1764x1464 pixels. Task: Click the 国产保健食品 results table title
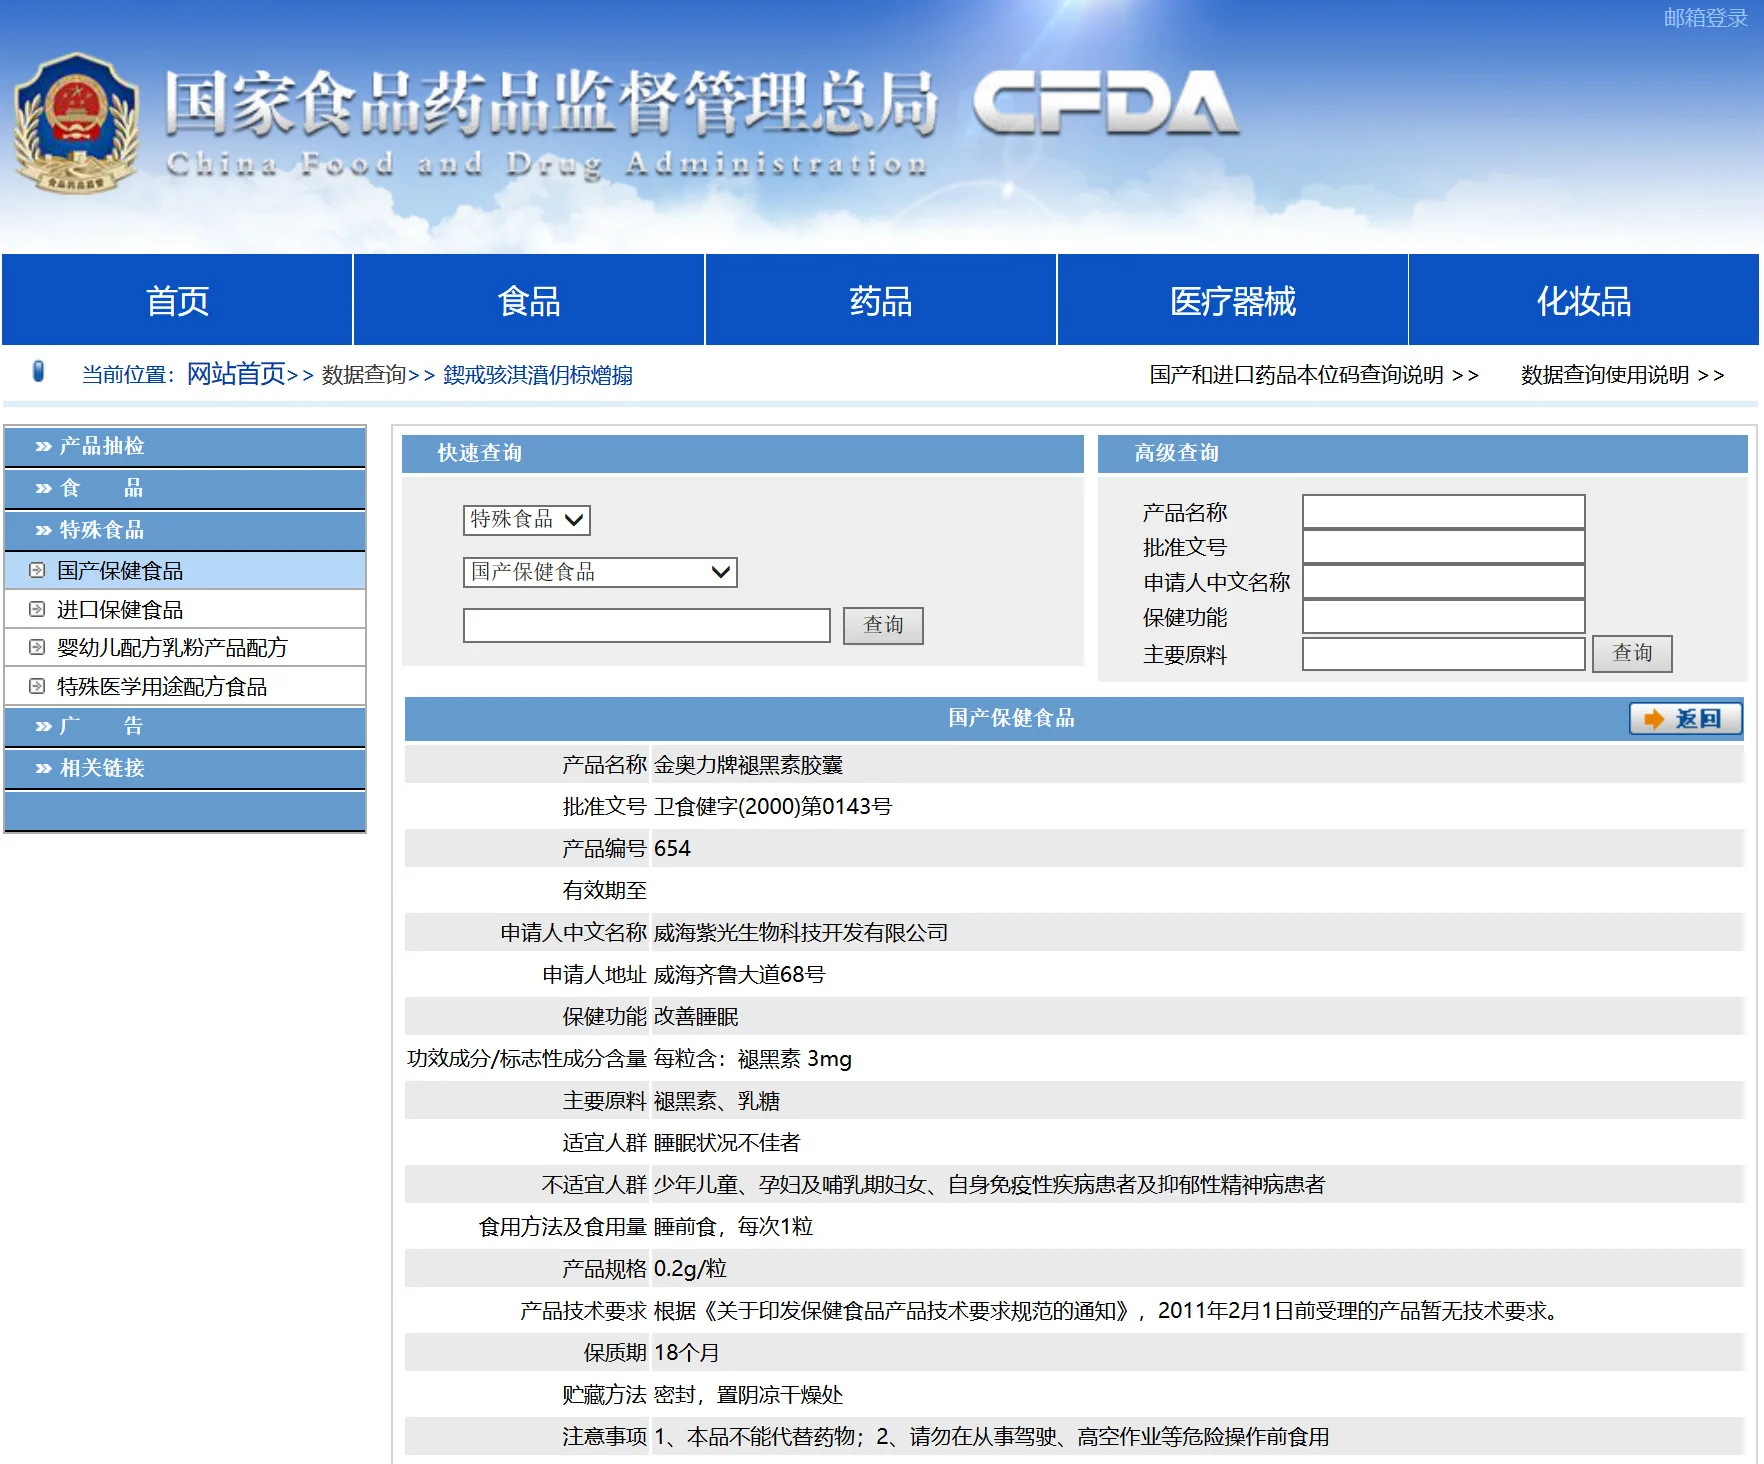1011,718
